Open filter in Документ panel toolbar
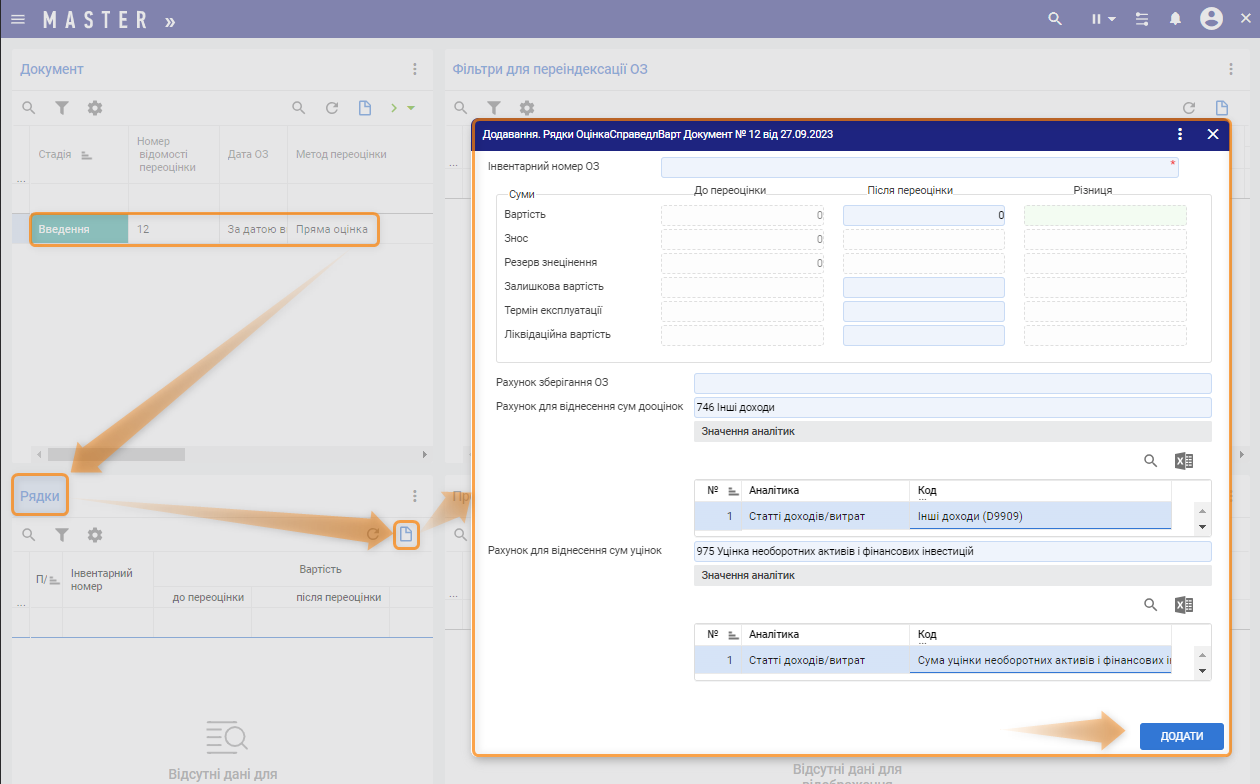Screen dimensions: 1260x784 [x=61, y=108]
